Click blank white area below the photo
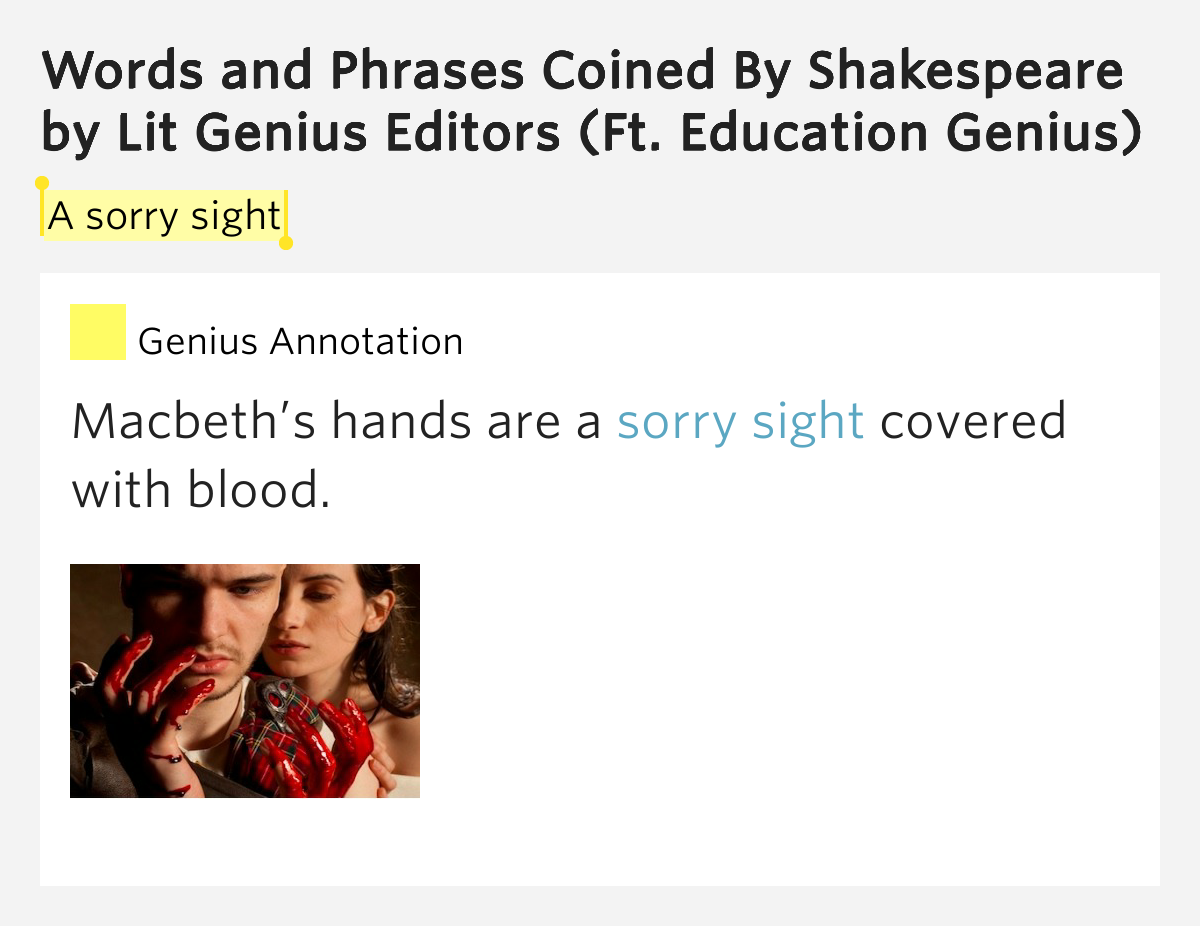Viewport: 1200px width, 926px height. pos(600,842)
